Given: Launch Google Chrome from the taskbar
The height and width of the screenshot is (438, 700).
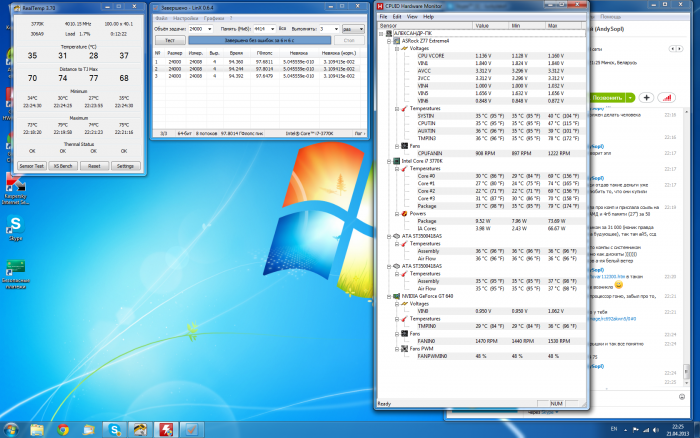Looking at the screenshot, I should (x=63, y=430).
